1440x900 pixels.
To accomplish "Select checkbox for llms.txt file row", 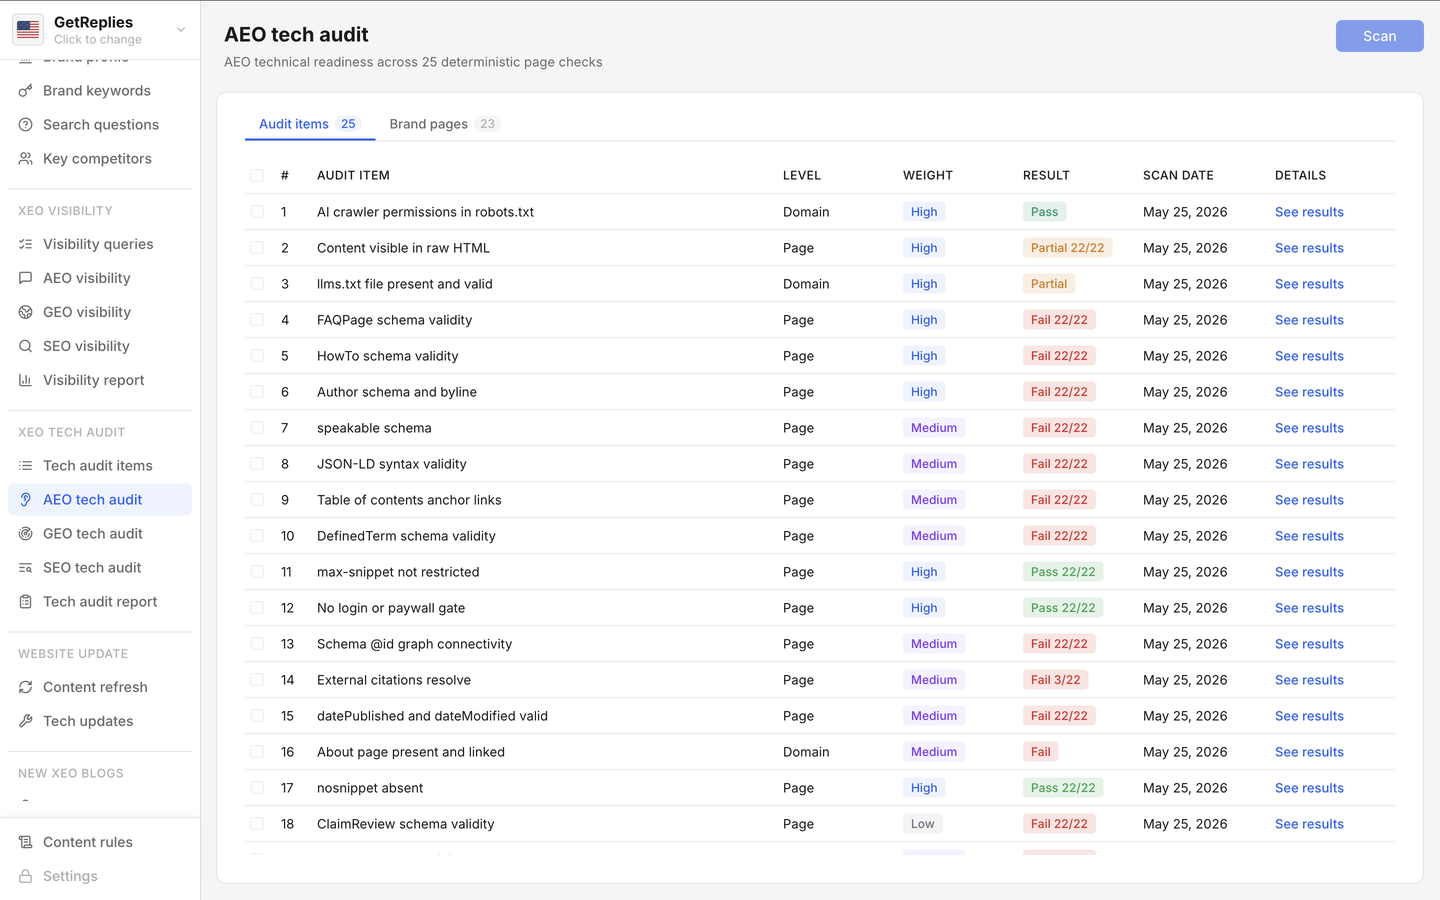I will [x=257, y=284].
